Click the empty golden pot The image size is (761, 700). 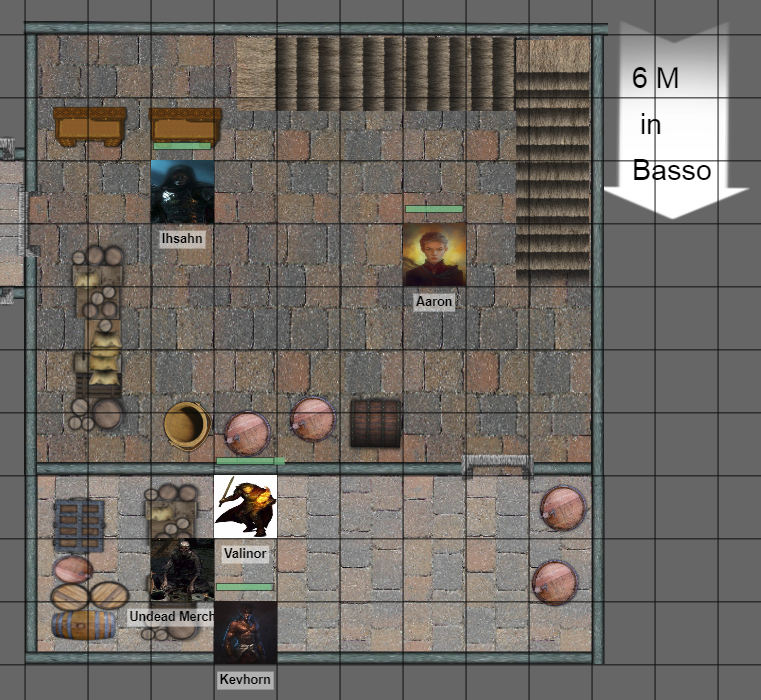tap(187, 426)
